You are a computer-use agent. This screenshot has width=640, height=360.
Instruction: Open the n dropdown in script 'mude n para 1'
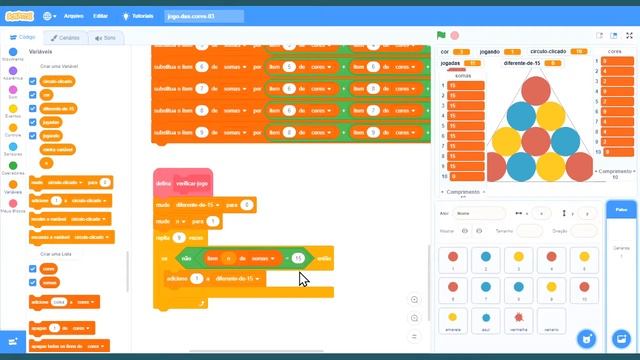click(x=180, y=221)
